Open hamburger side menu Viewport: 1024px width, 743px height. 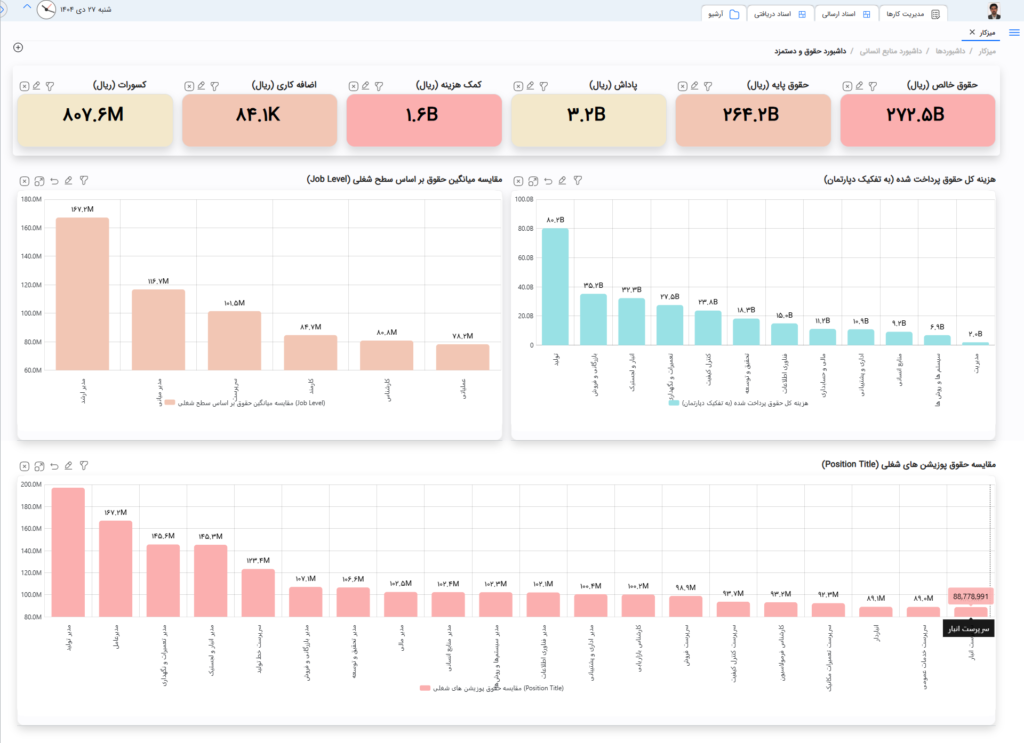click(x=1014, y=32)
